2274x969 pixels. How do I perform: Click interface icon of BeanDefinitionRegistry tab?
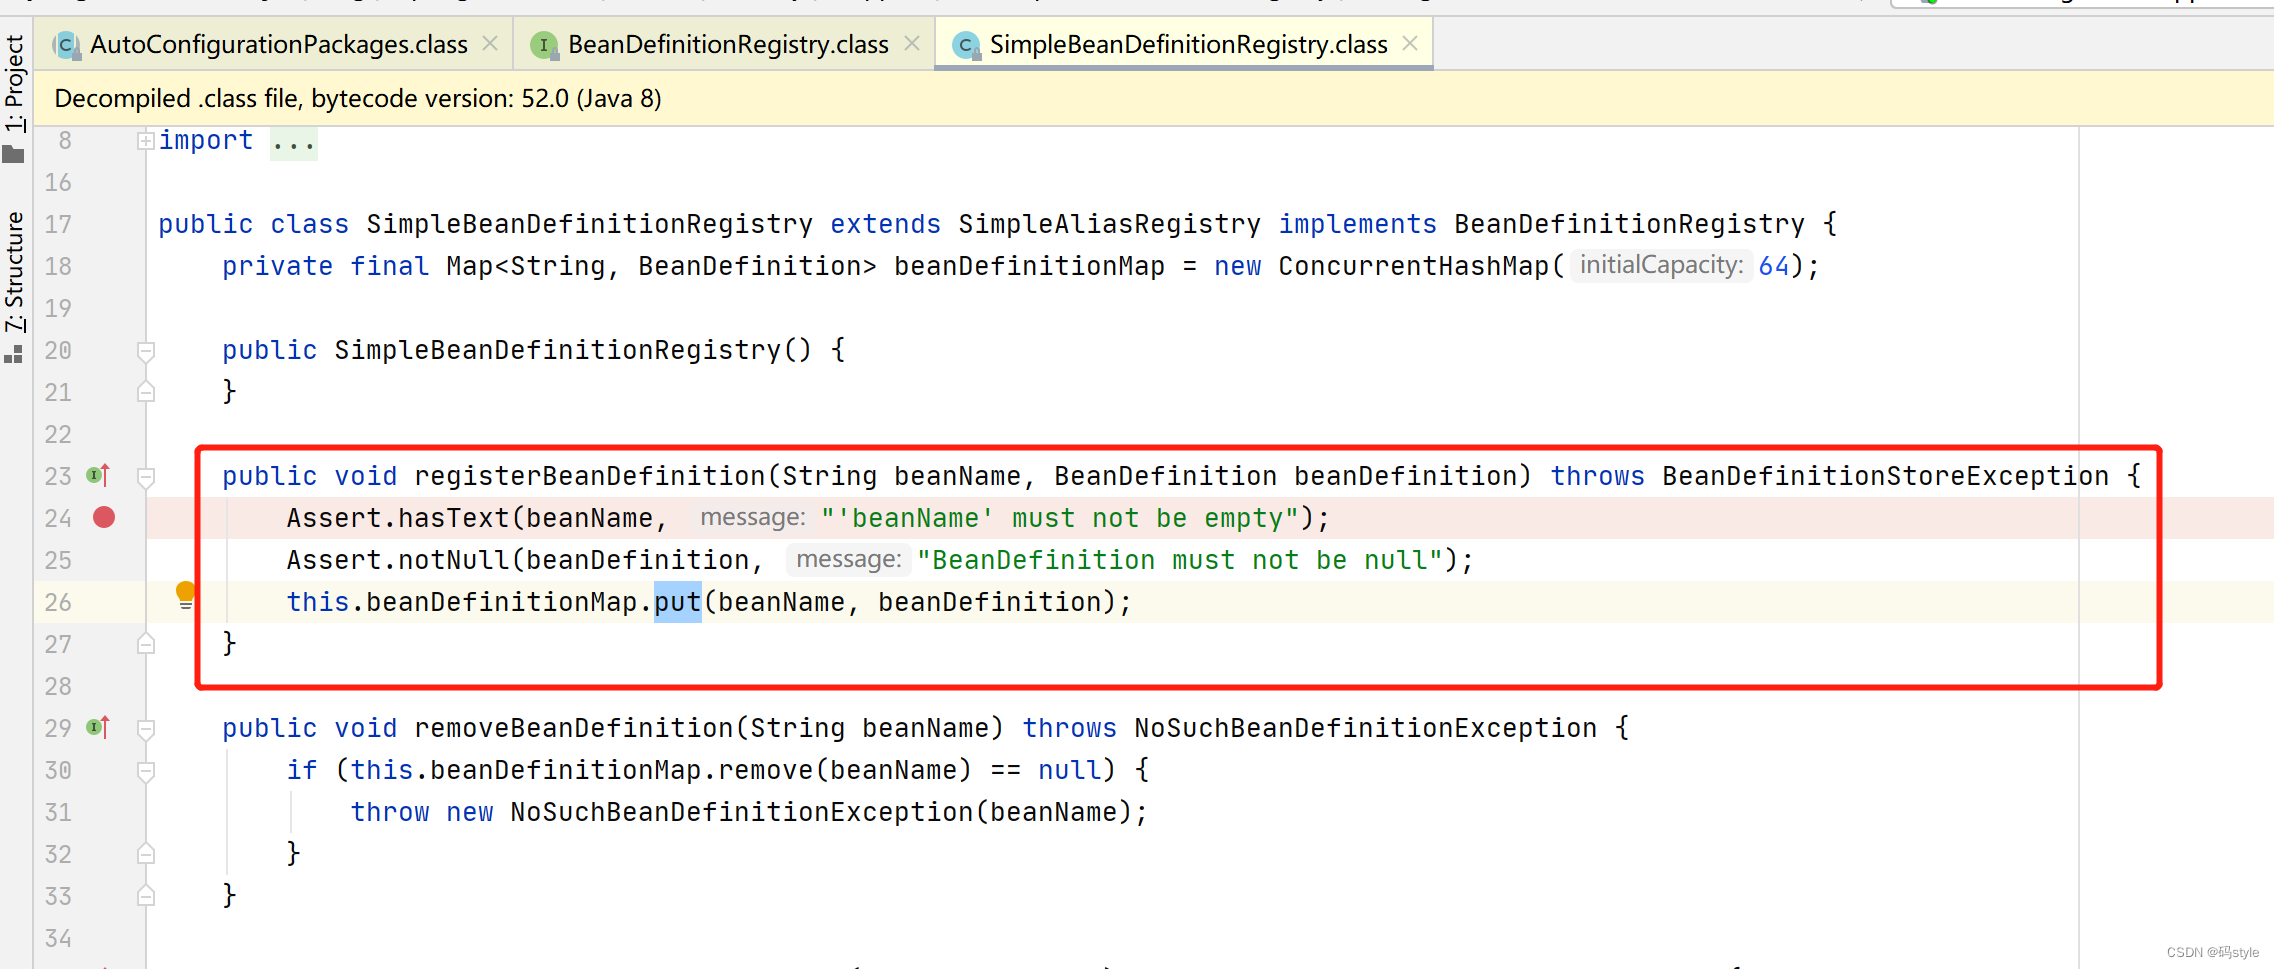pyautogui.click(x=544, y=45)
